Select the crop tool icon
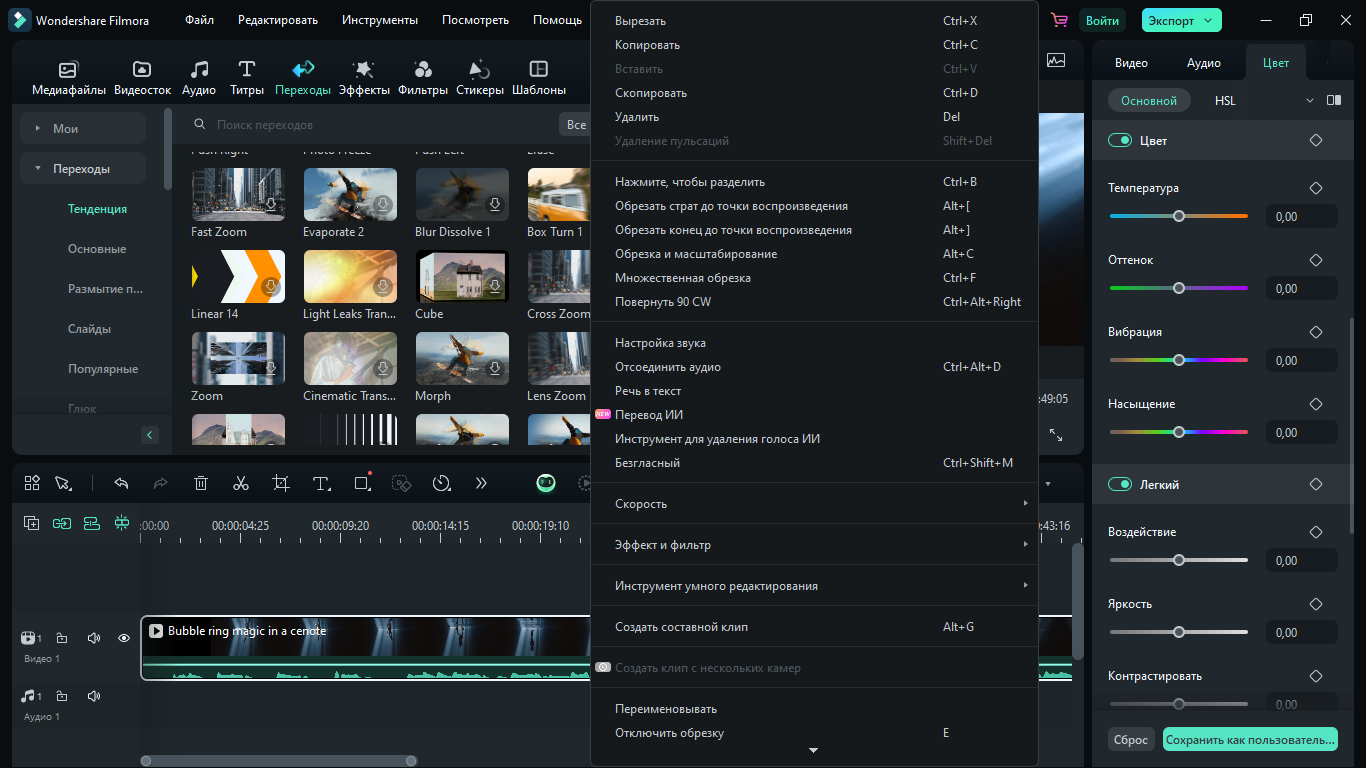Viewport: 1366px width, 768px height. 281,483
